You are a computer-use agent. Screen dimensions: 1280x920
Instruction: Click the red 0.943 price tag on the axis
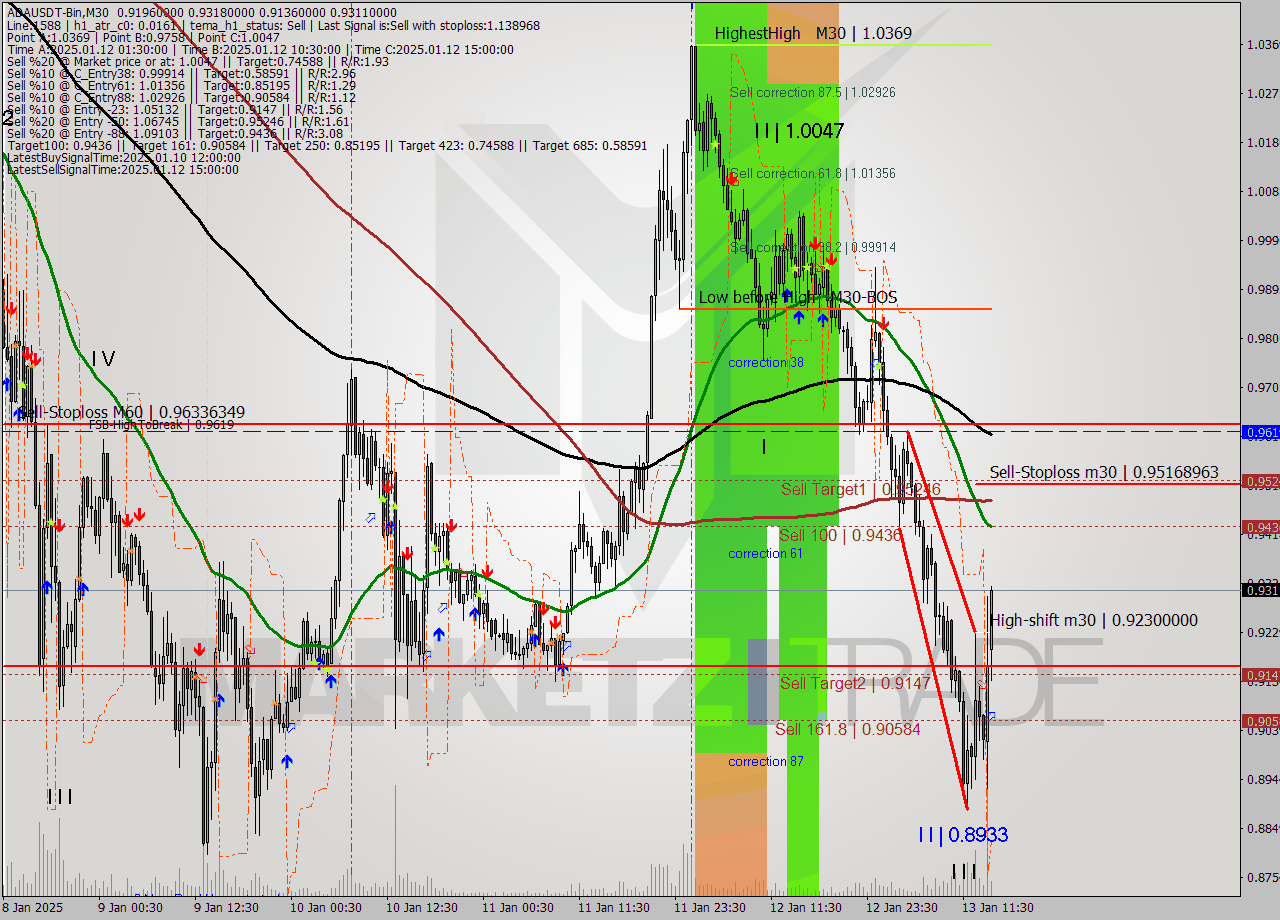pyautogui.click(x=1260, y=526)
